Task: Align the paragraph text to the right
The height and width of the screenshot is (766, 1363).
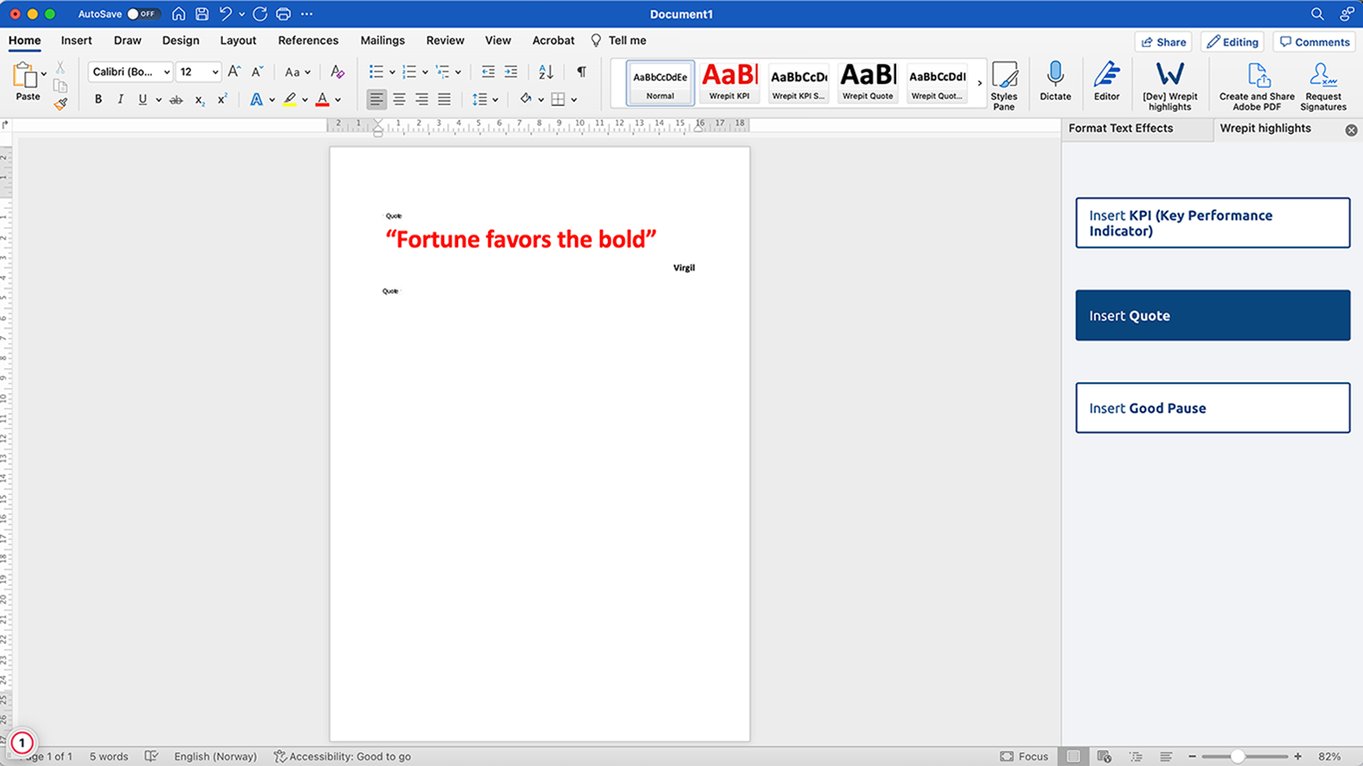Action: 422,100
